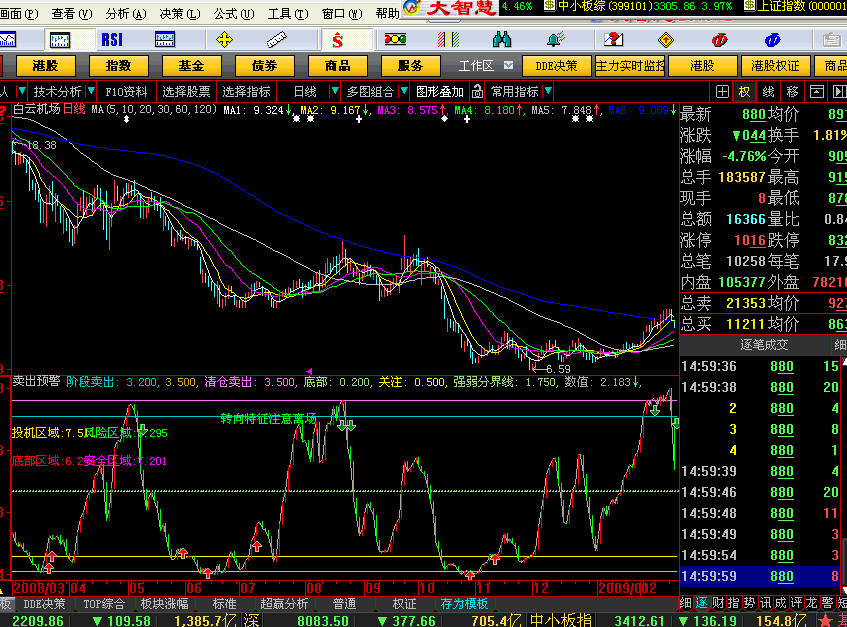The image size is (847, 627).
Task: Select the 细 detail tab
Action: [685, 603]
